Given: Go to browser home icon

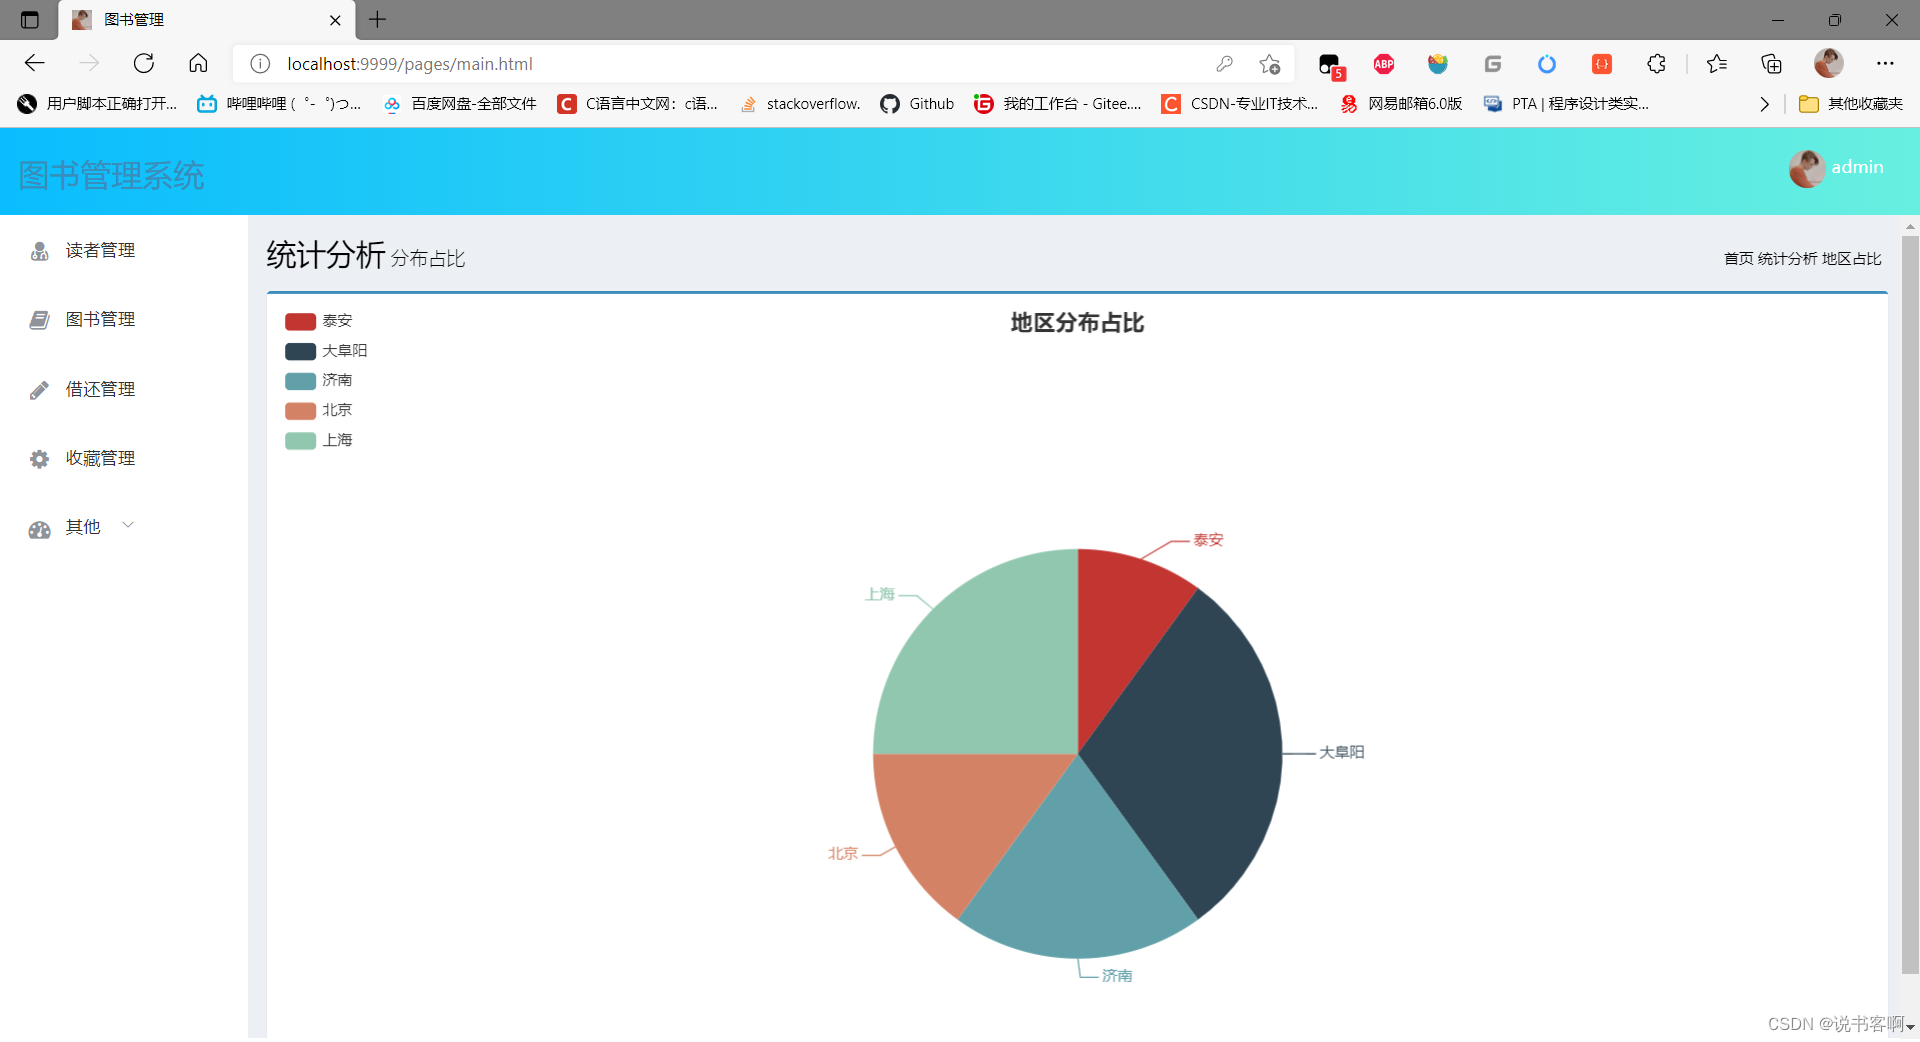Looking at the screenshot, I should coord(198,64).
